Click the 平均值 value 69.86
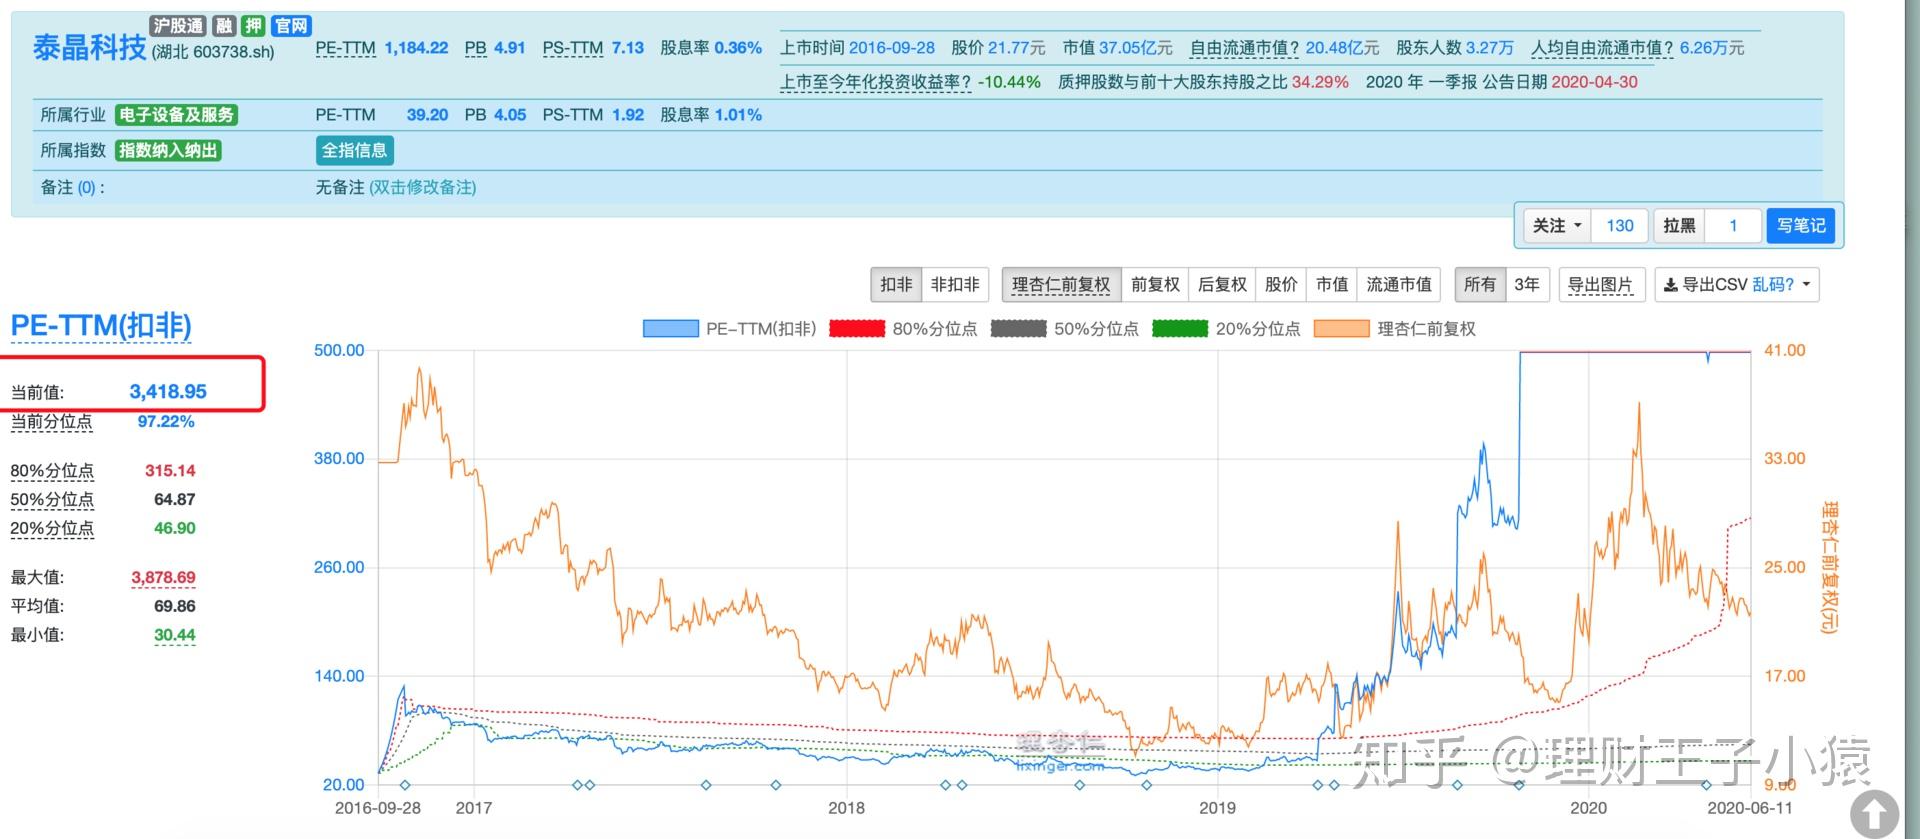 pos(175,607)
